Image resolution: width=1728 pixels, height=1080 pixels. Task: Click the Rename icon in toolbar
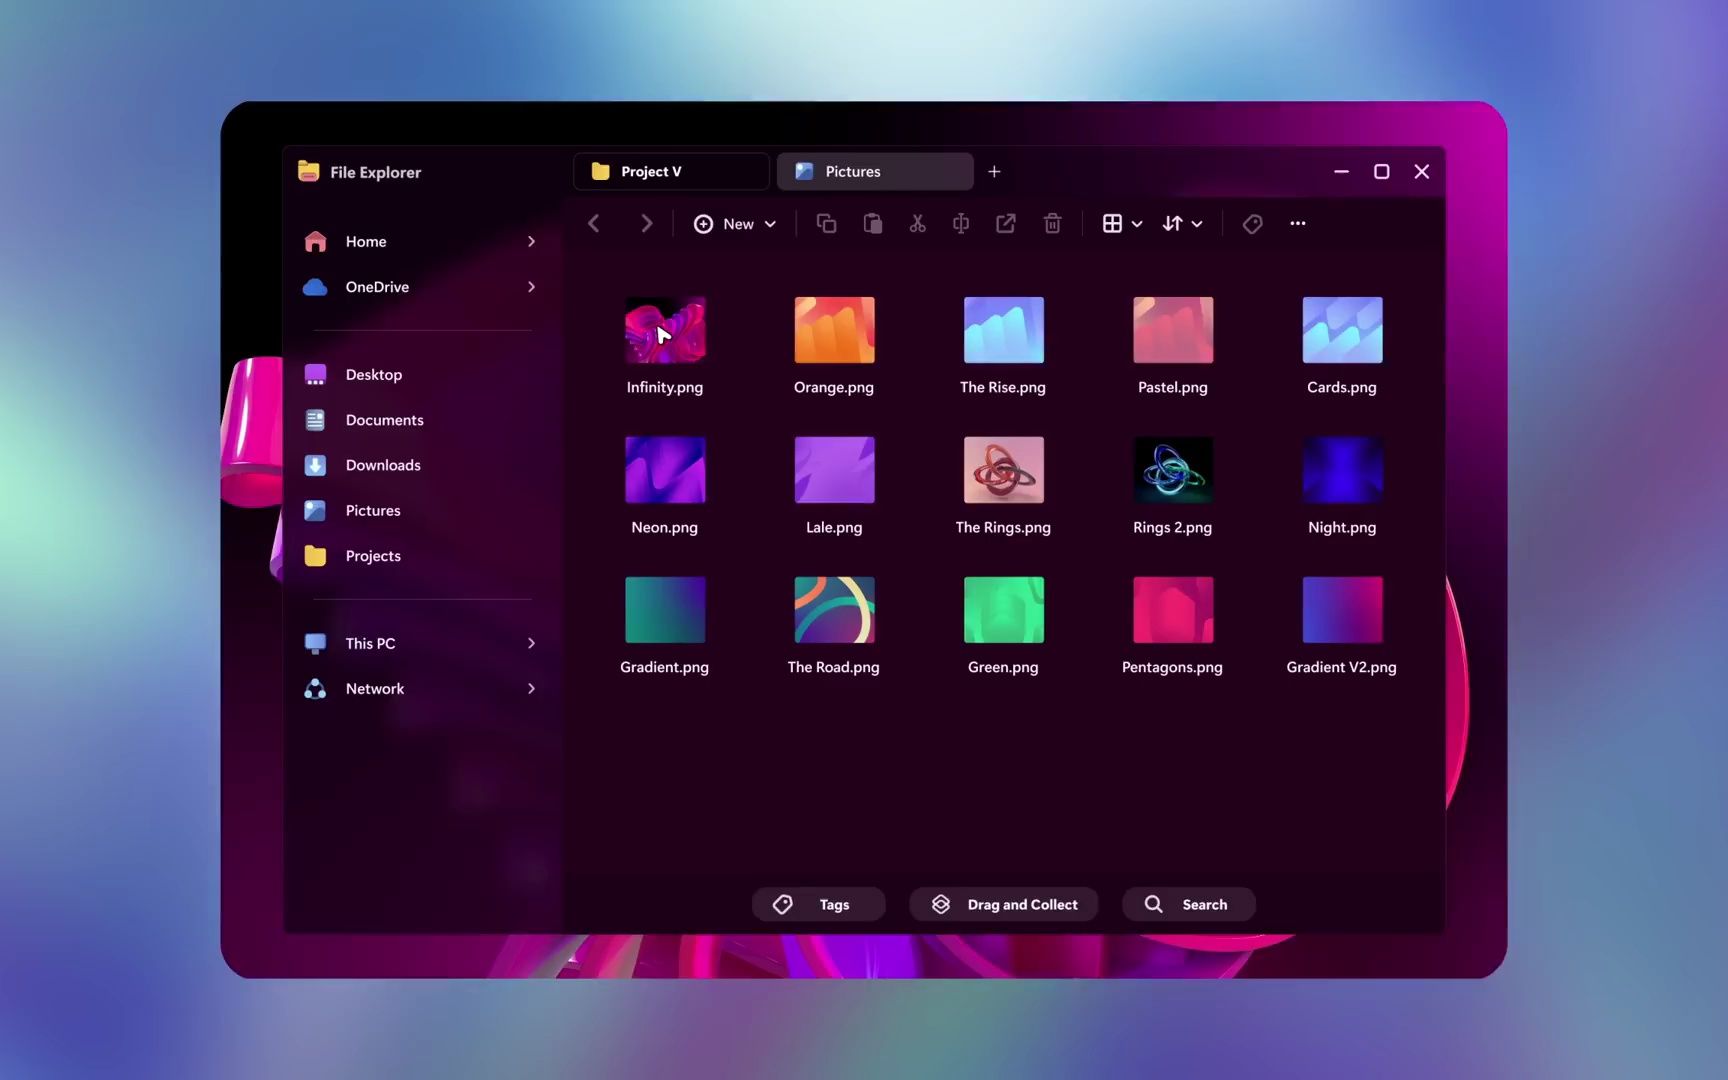961,224
